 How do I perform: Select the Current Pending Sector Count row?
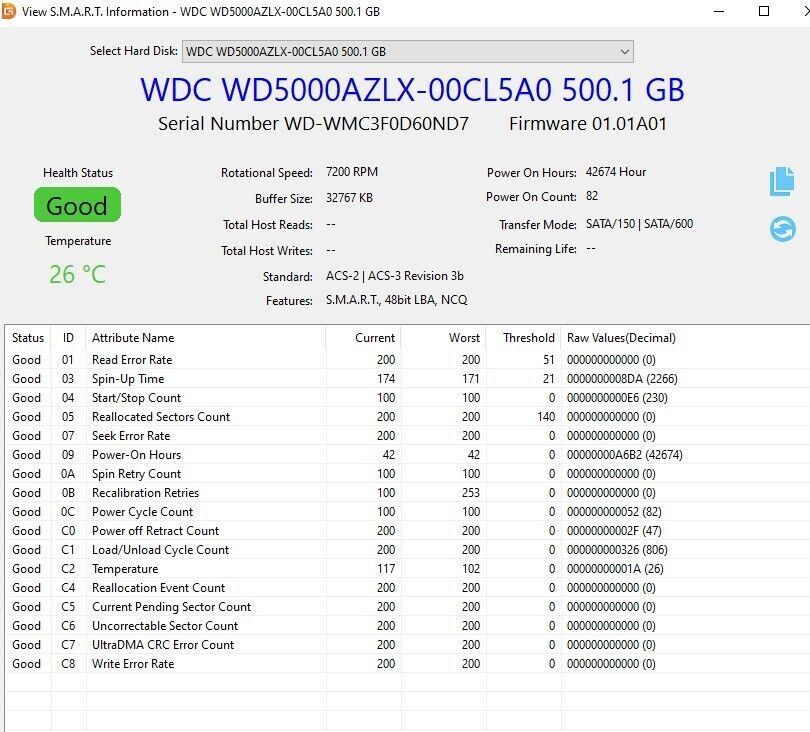coord(407,607)
